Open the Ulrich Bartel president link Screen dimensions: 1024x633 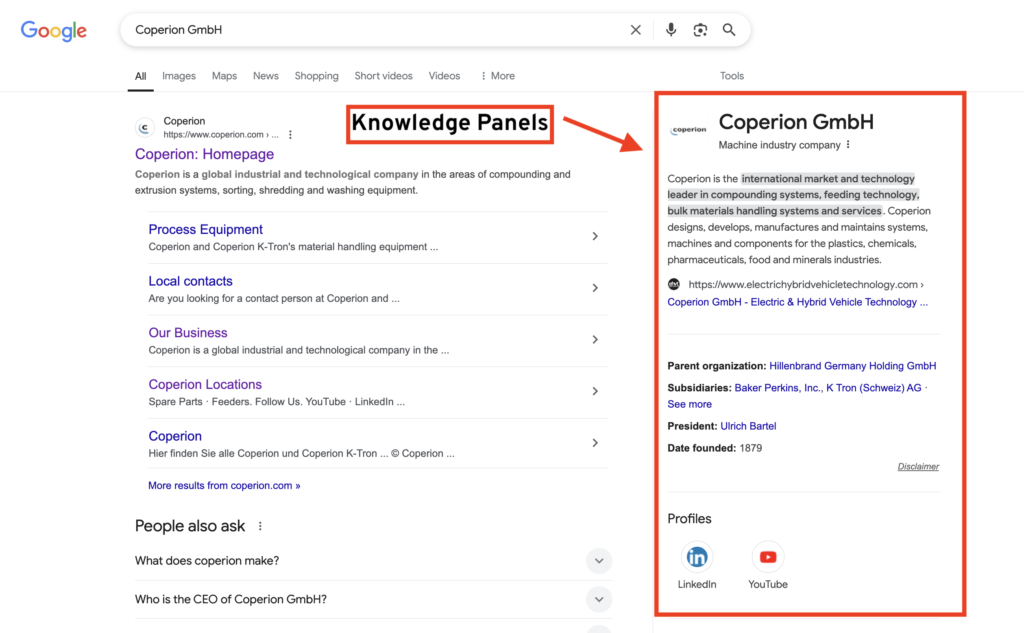(748, 426)
